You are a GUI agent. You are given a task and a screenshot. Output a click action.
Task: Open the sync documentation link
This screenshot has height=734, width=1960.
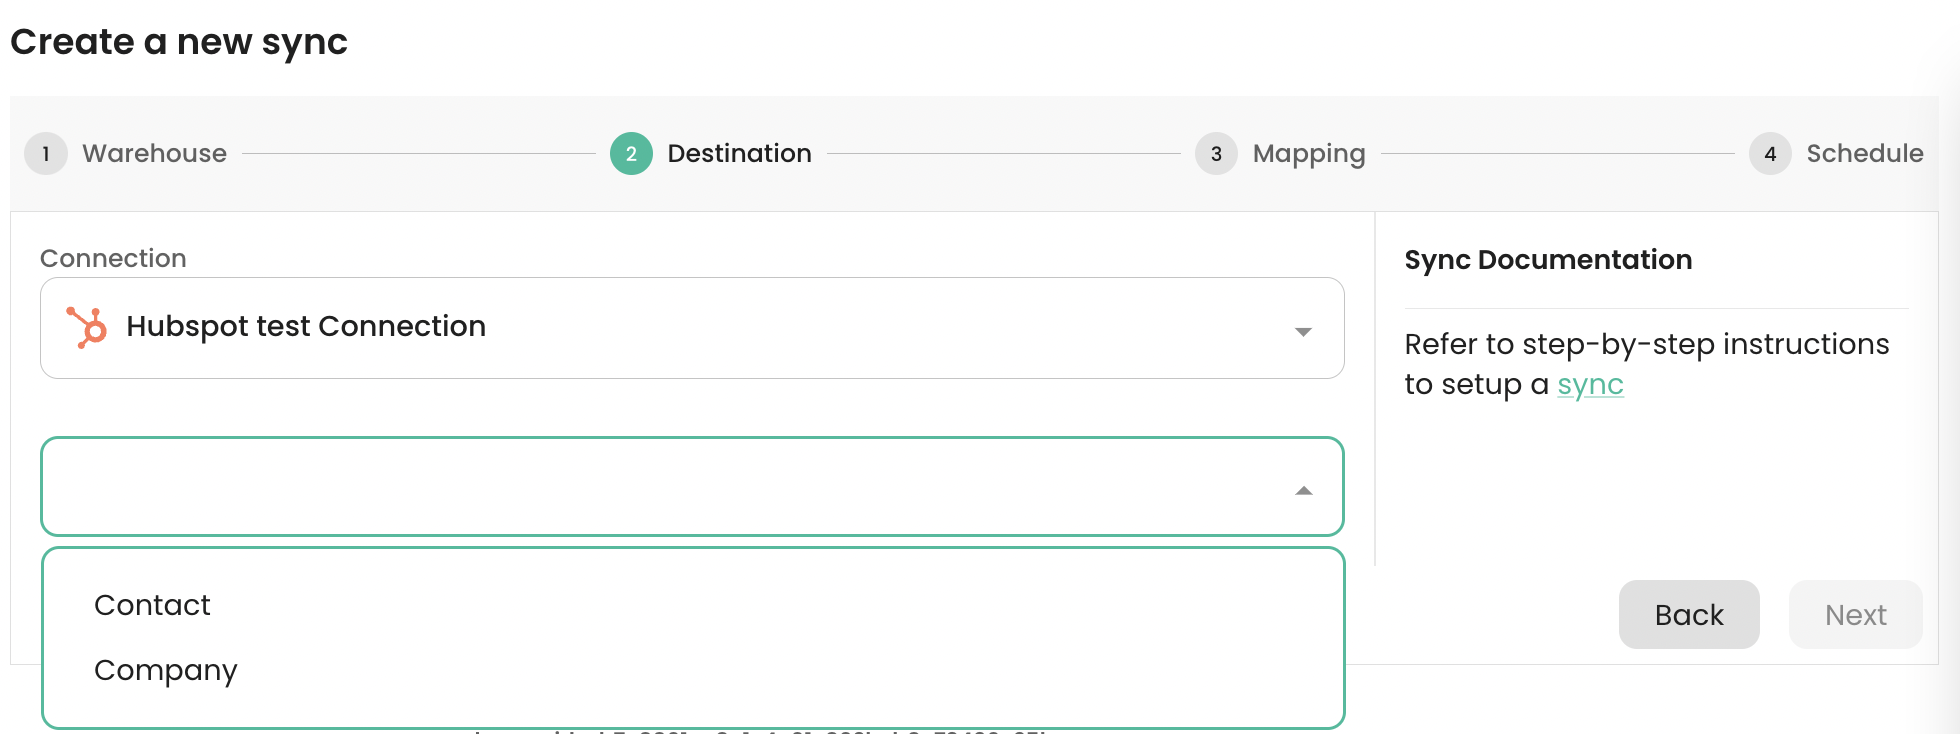click(1590, 384)
